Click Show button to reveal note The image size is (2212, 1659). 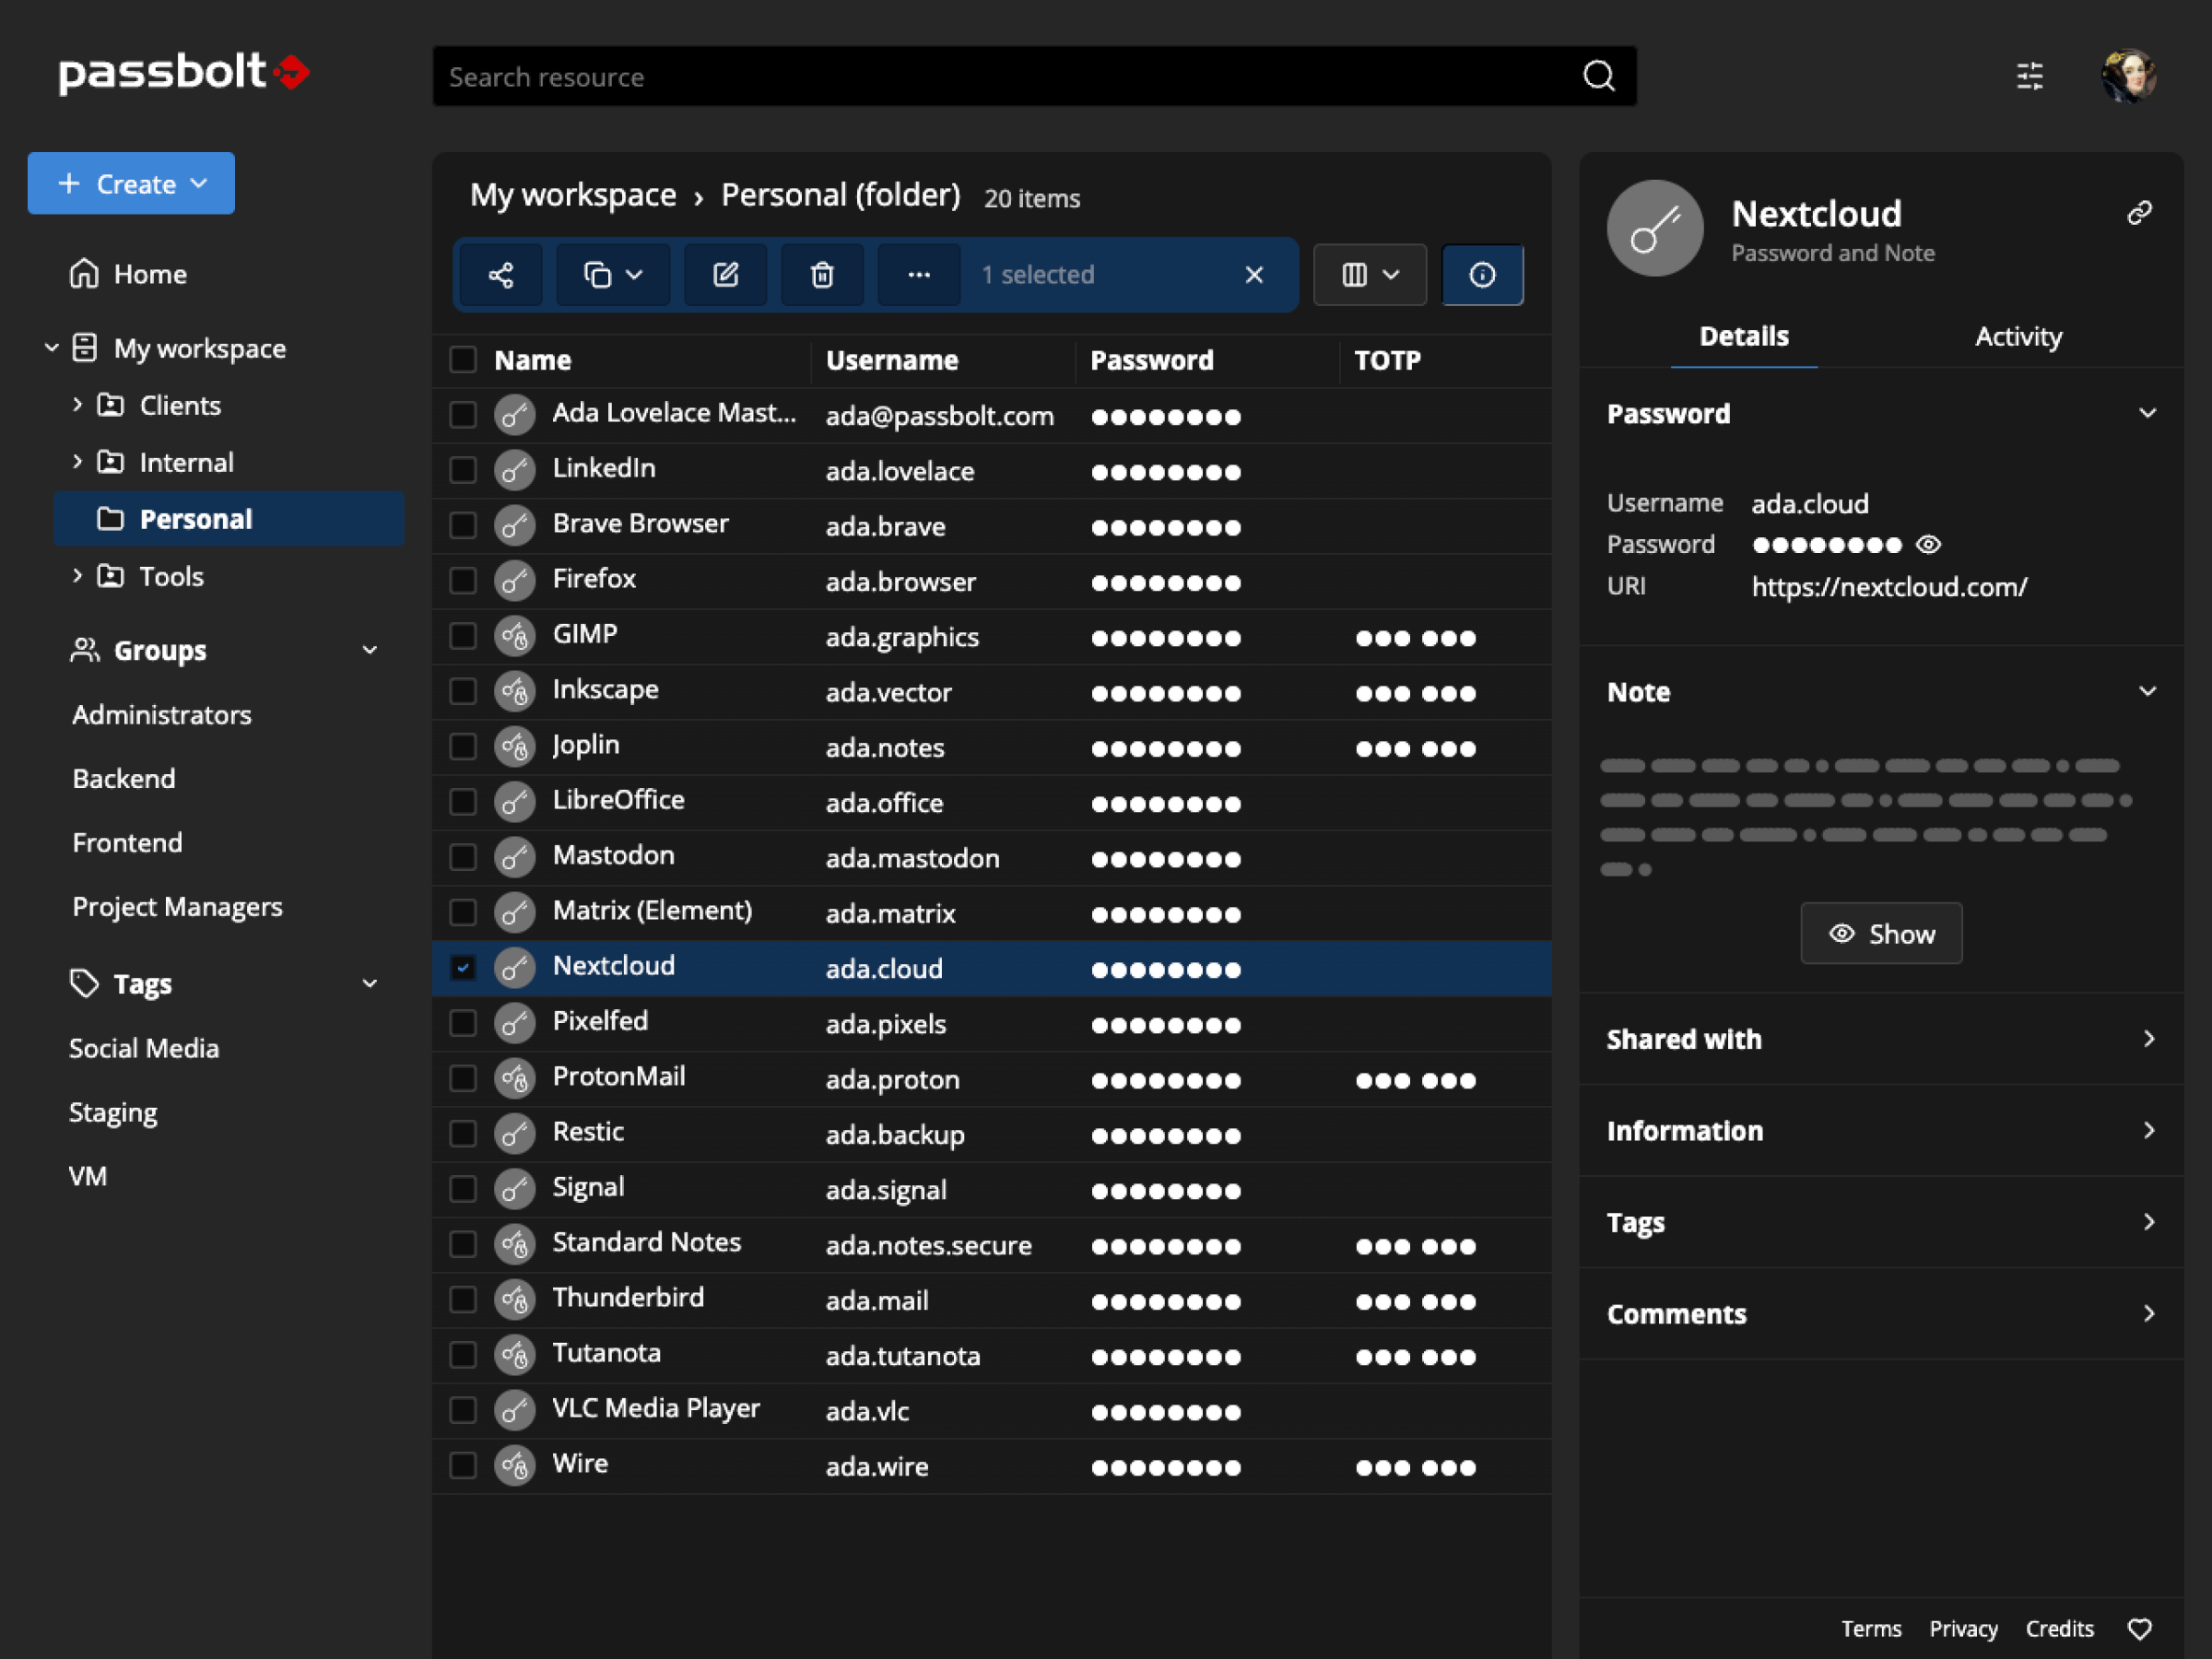1881,933
